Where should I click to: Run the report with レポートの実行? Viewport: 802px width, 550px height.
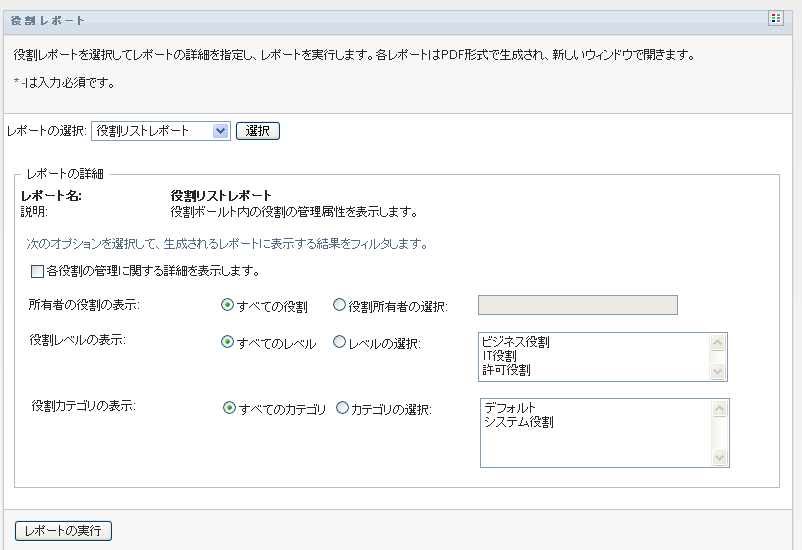coord(63,530)
